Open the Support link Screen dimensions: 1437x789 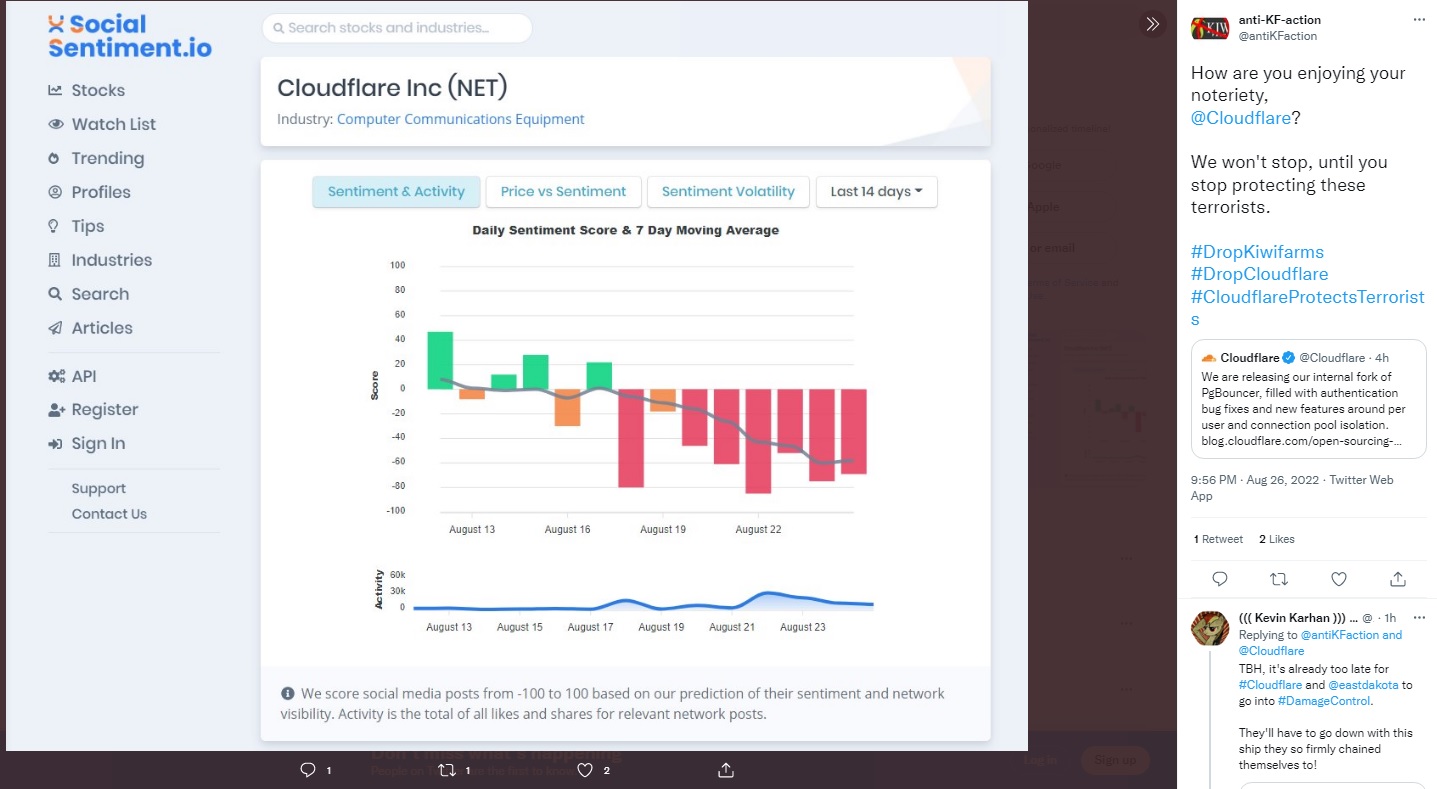(98, 488)
